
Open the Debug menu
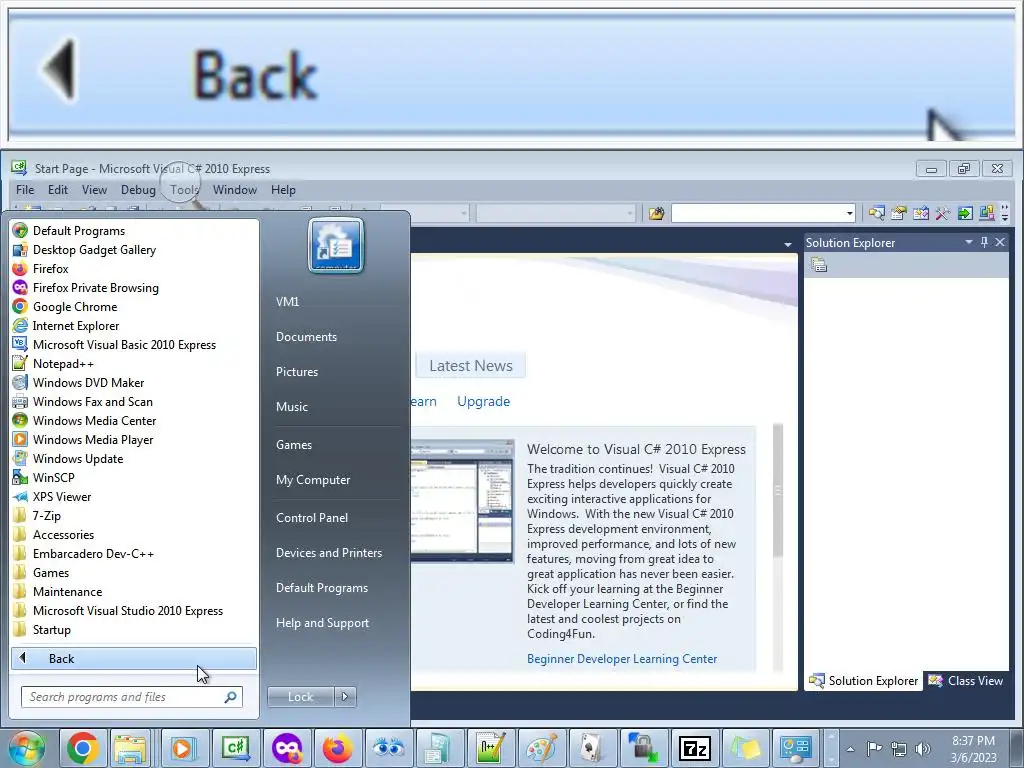(138, 189)
